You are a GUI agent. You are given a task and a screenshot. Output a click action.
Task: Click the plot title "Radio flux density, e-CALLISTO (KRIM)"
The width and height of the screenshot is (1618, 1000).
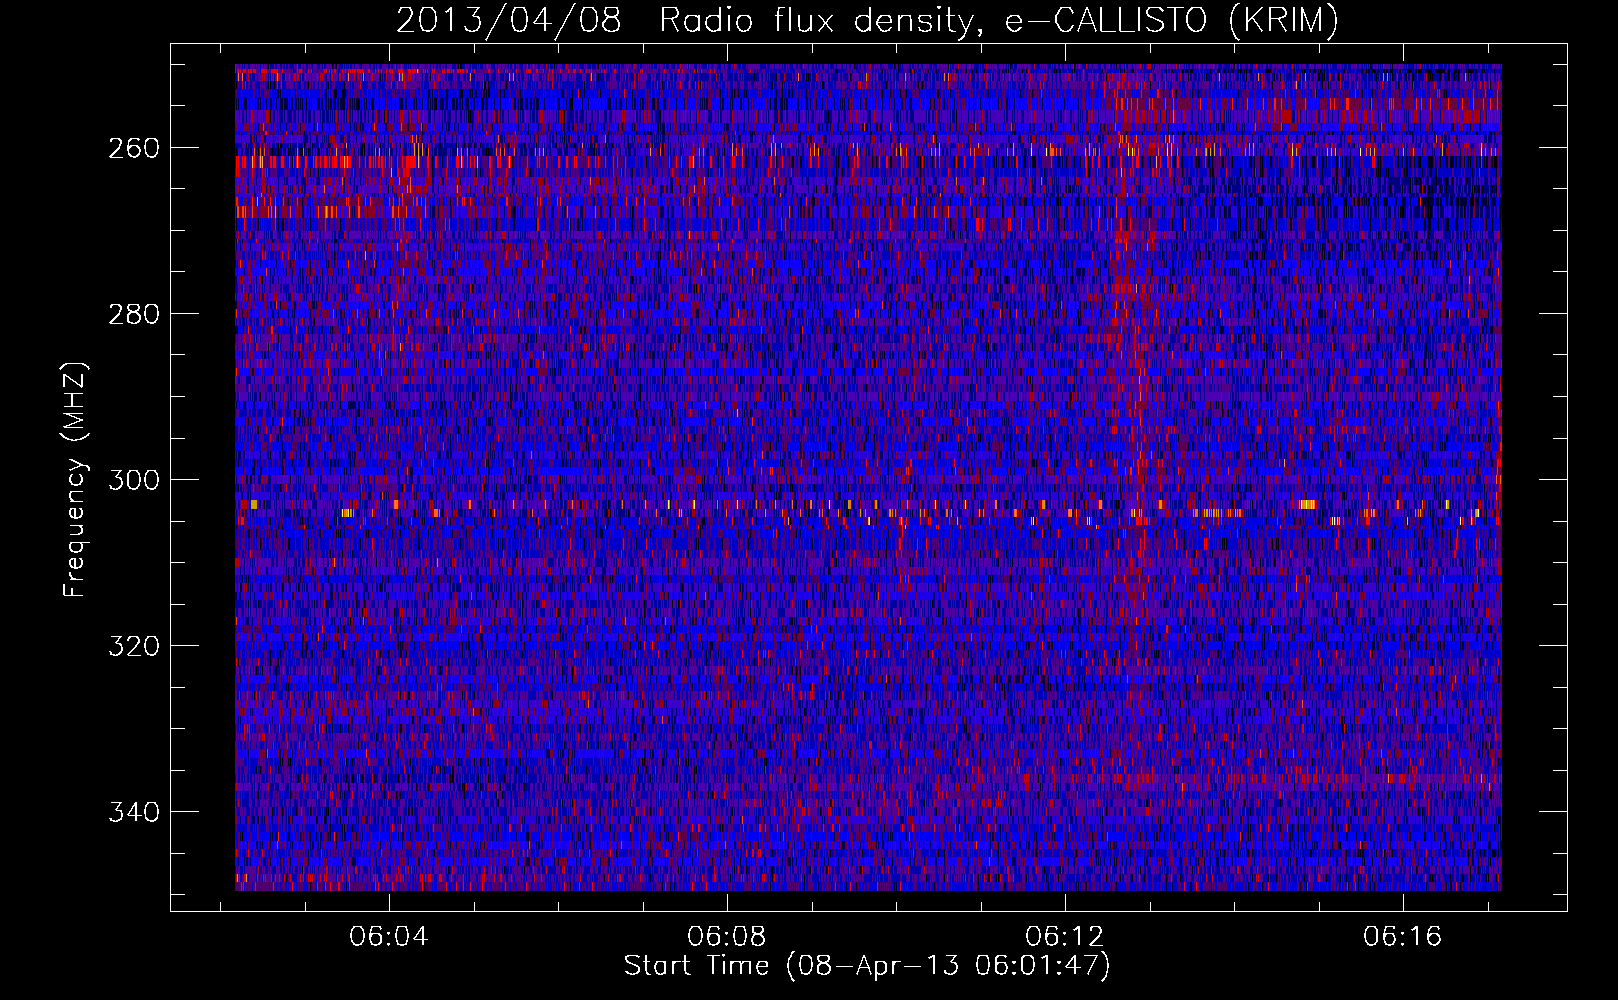pyautogui.click(x=998, y=20)
